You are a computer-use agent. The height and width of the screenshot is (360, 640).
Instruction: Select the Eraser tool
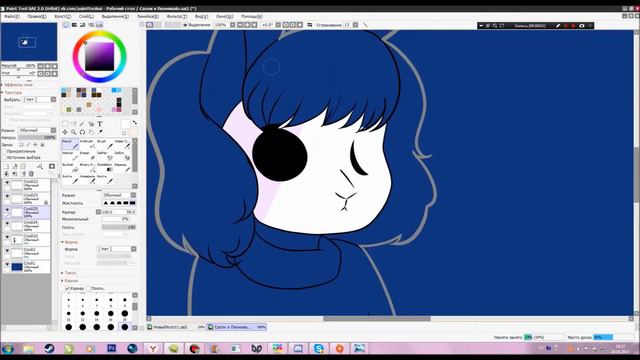click(x=87, y=156)
